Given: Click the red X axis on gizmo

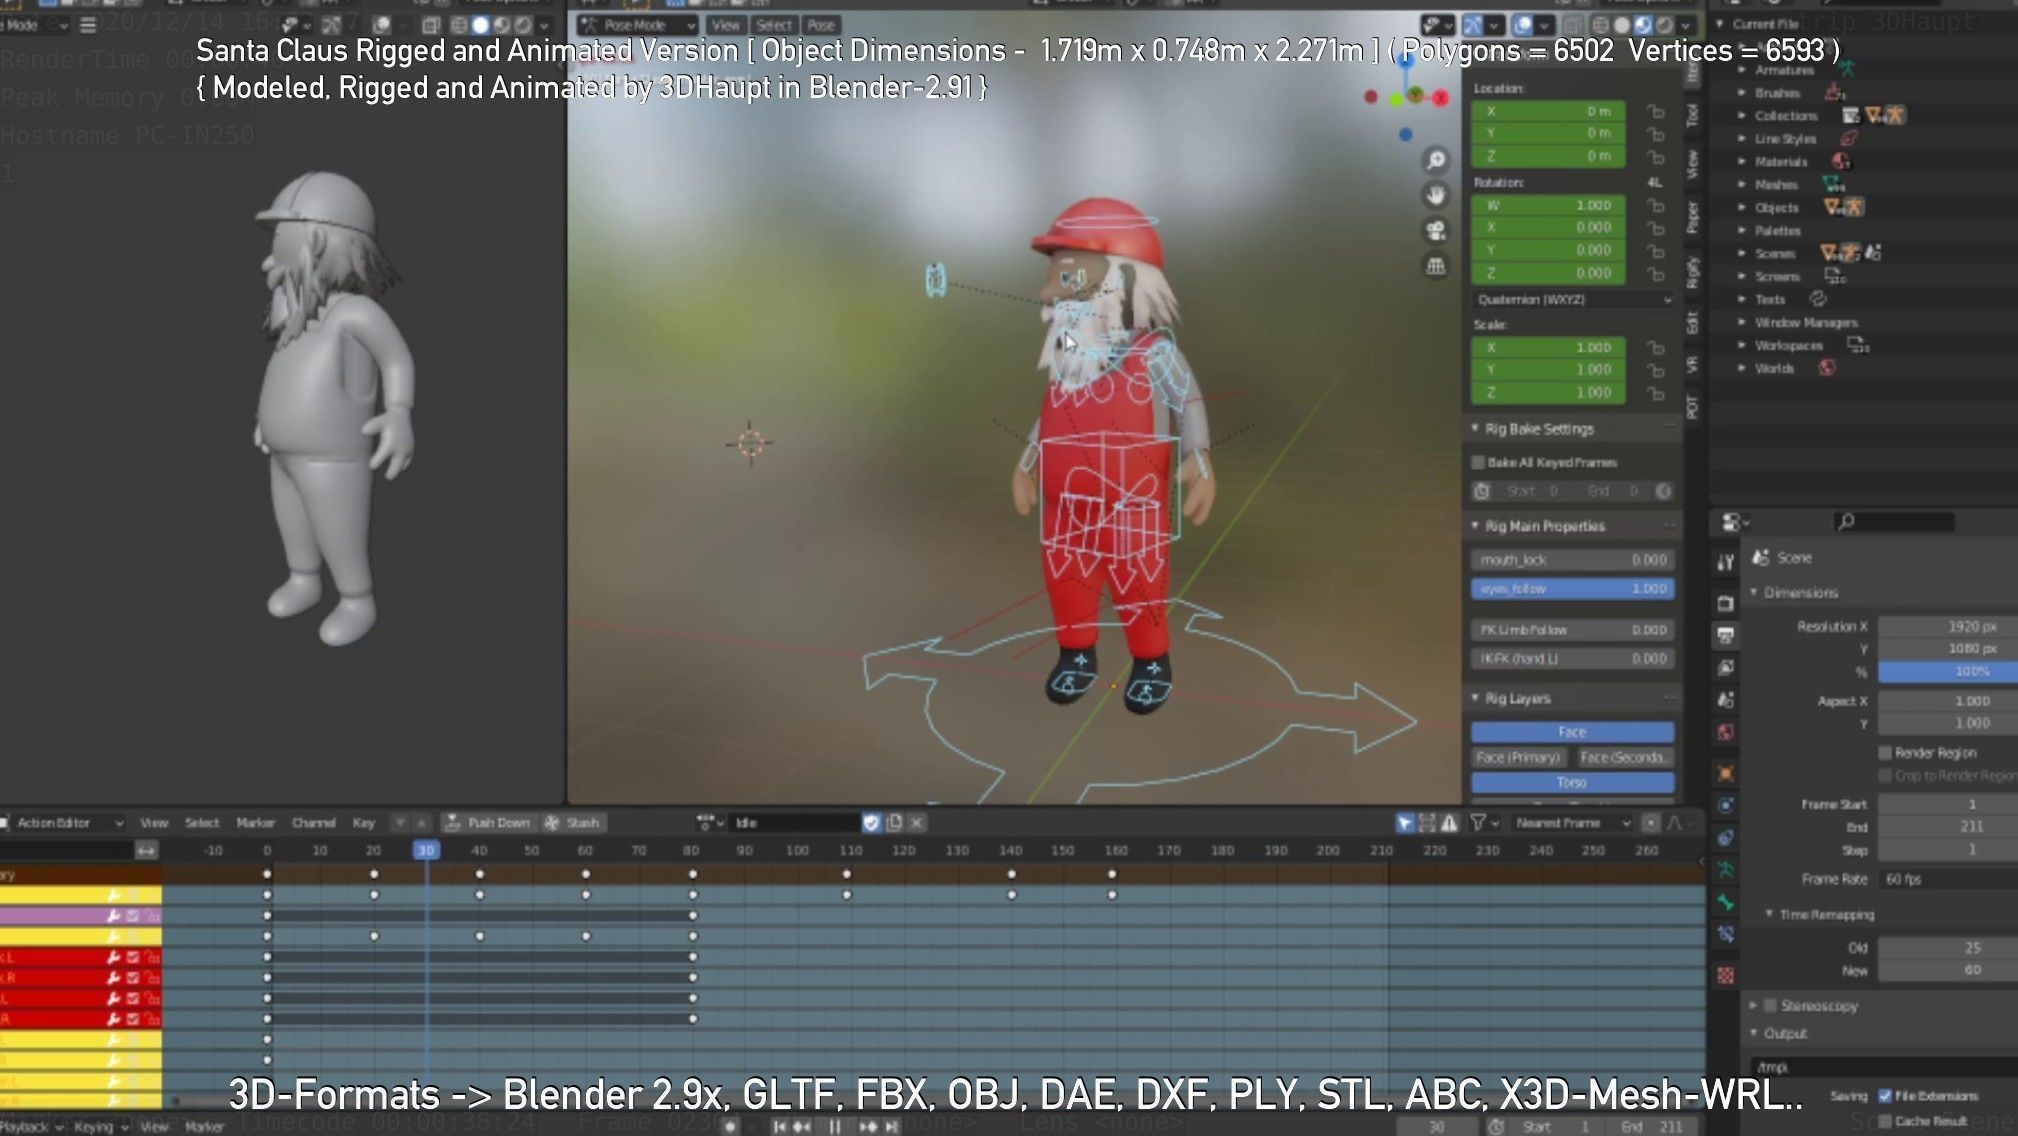Looking at the screenshot, I should pos(1440,97).
